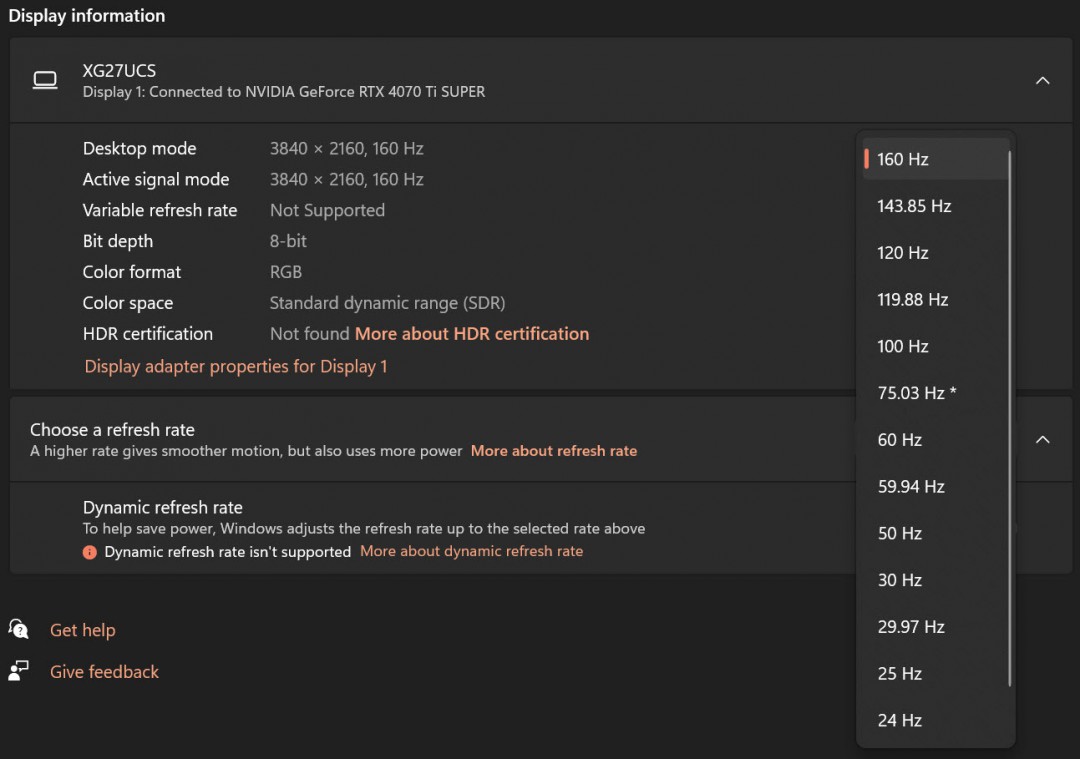Click the Get help chat icon
The width and height of the screenshot is (1080, 759).
tap(19, 629)
